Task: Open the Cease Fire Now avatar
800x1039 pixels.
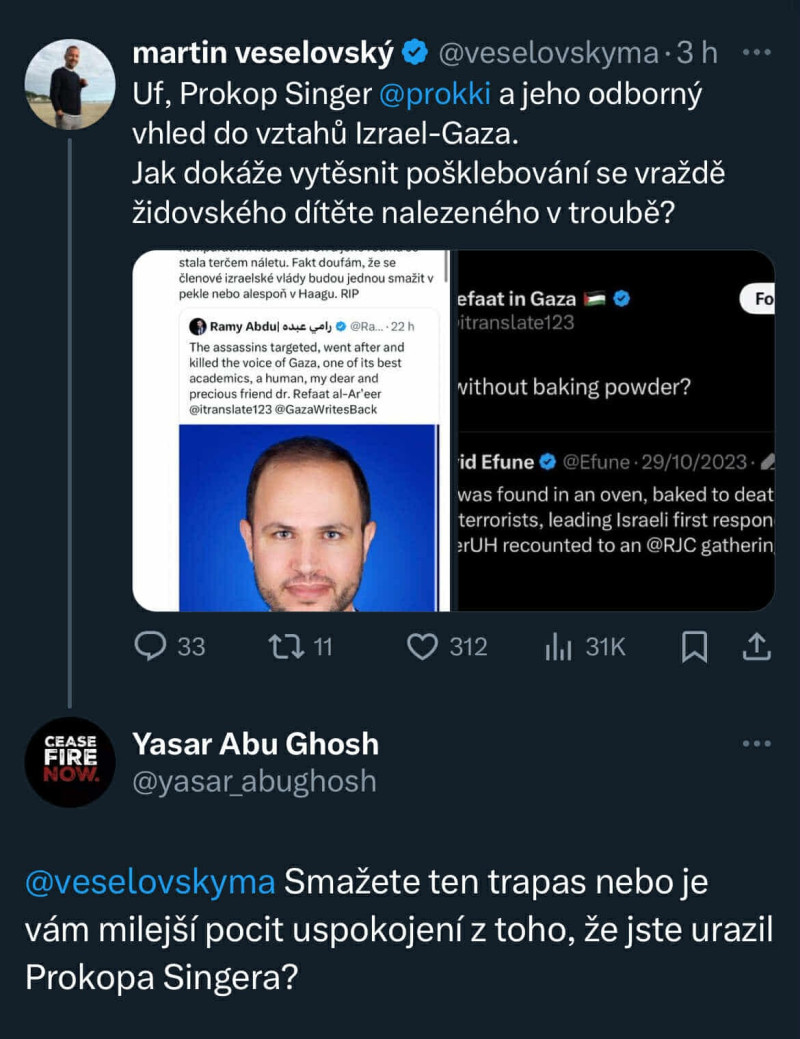Action: pos(69,761)
